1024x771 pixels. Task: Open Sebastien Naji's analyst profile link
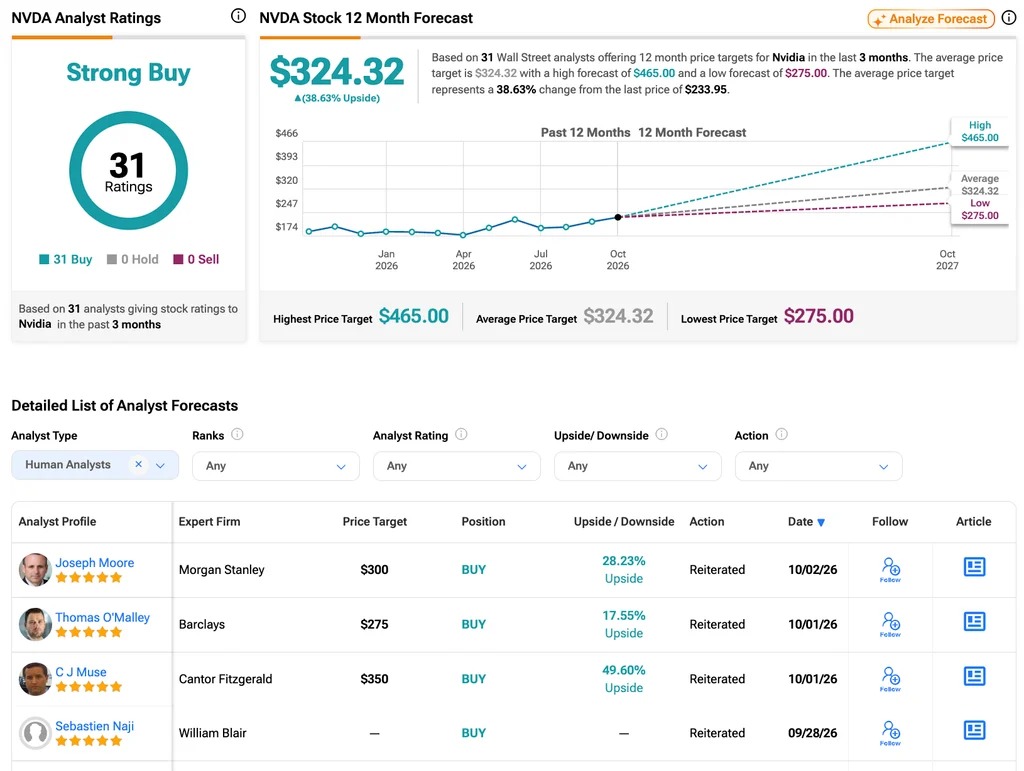point(95,727)
